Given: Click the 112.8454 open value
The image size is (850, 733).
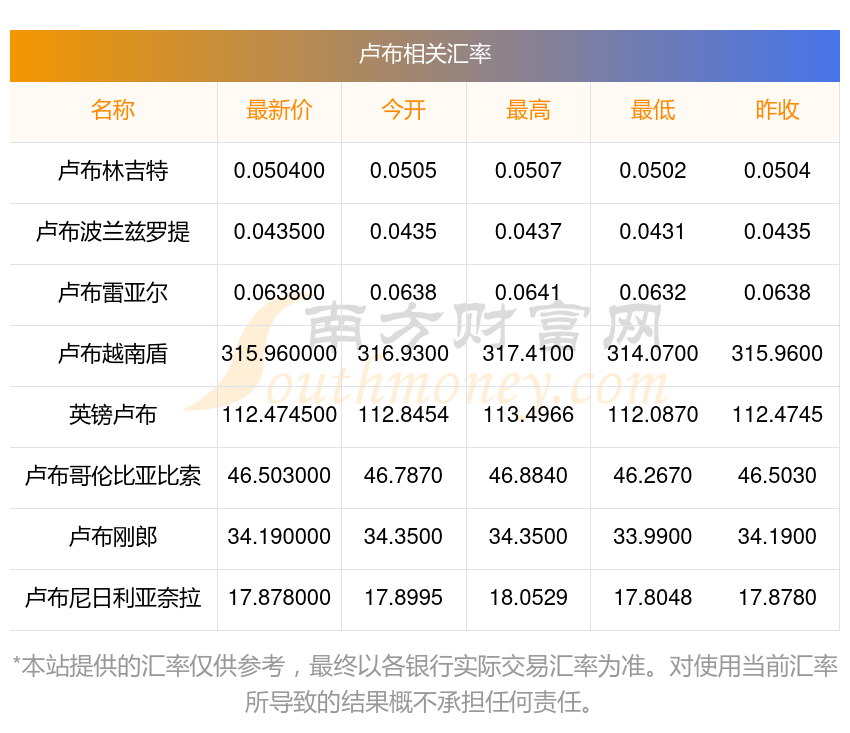Looking at the screenshot, I should [403, 415].
